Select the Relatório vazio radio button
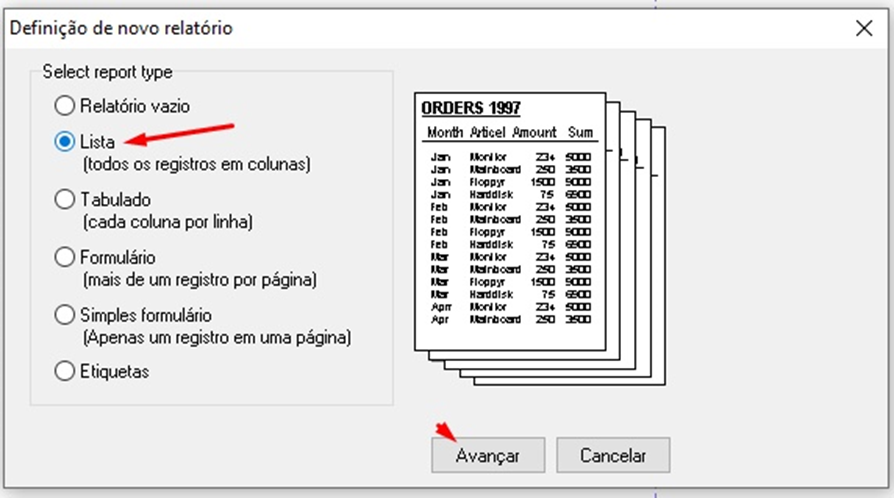The image size is (894, 498). (65, 104)
